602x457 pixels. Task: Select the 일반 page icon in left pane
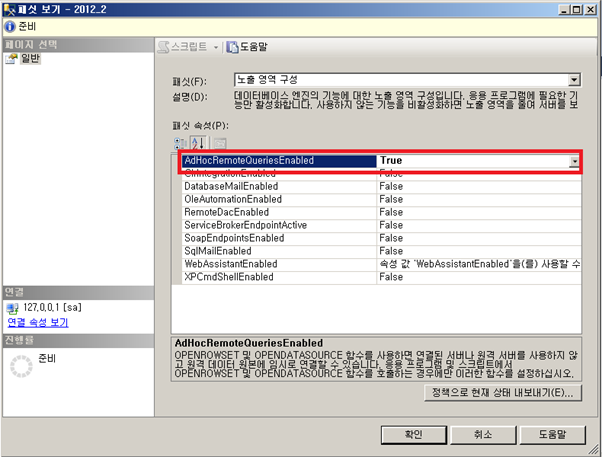[x=12, y=60]
